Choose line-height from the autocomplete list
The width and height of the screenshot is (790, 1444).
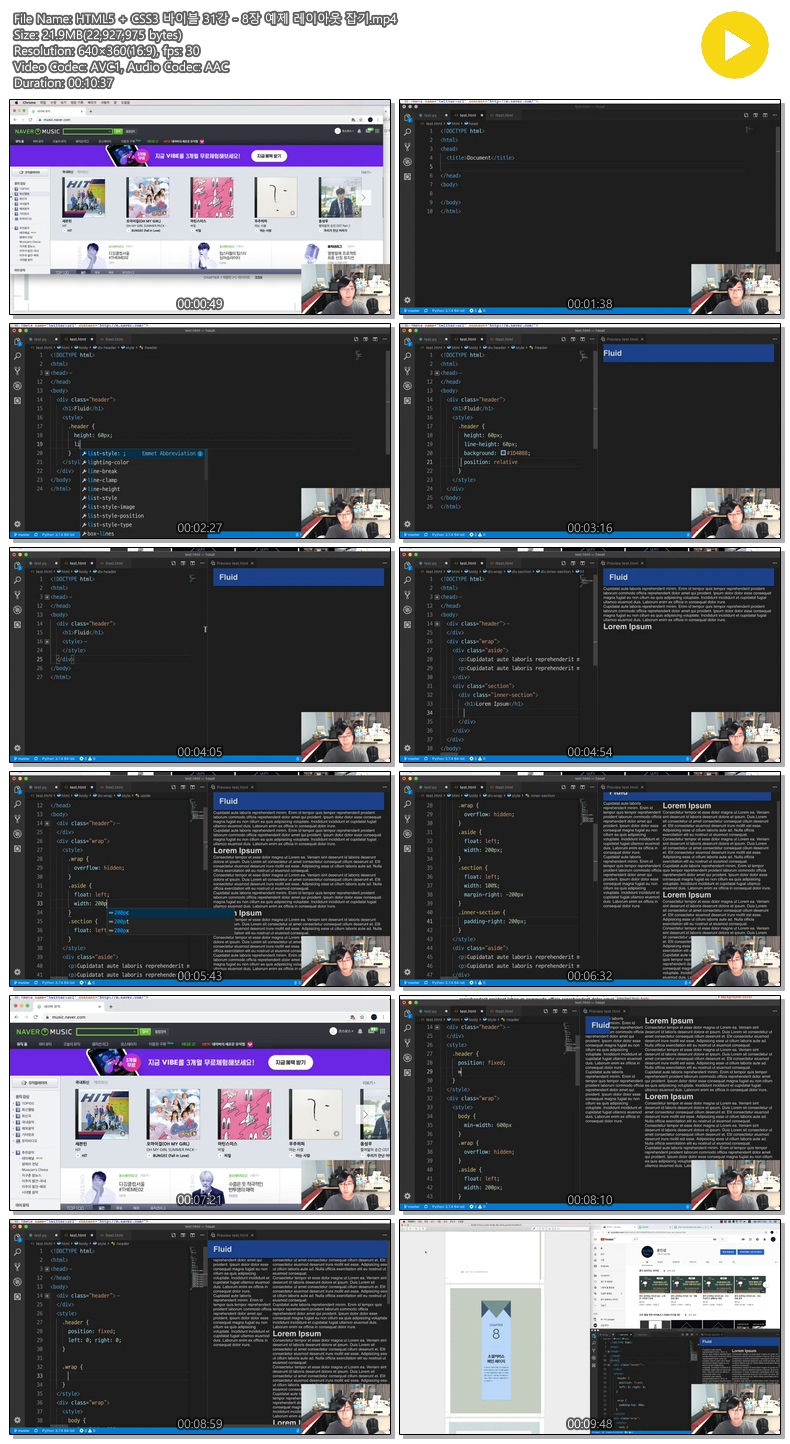coord(103,489)
